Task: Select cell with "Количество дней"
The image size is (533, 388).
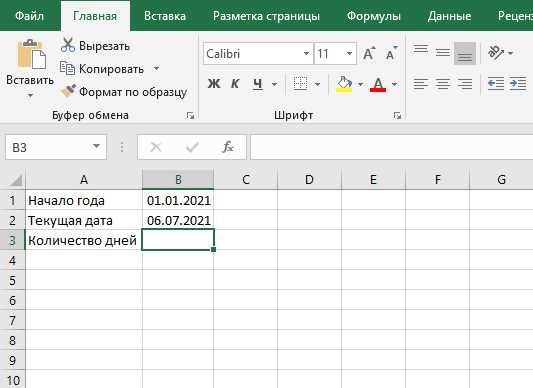Action: click(x=84, y=240)
